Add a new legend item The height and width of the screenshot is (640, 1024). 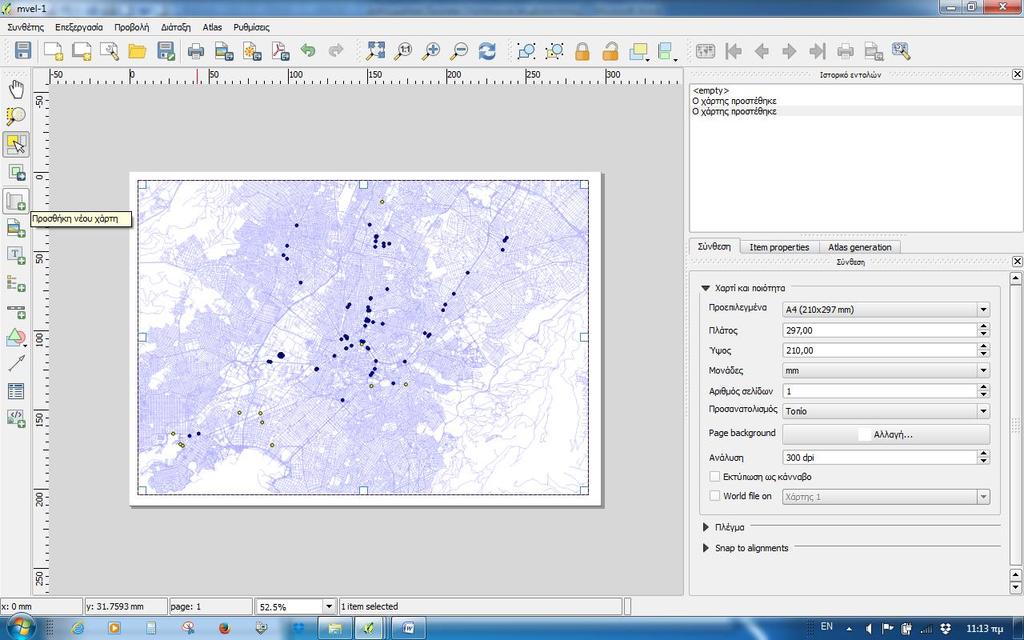(x=16, y=283)
